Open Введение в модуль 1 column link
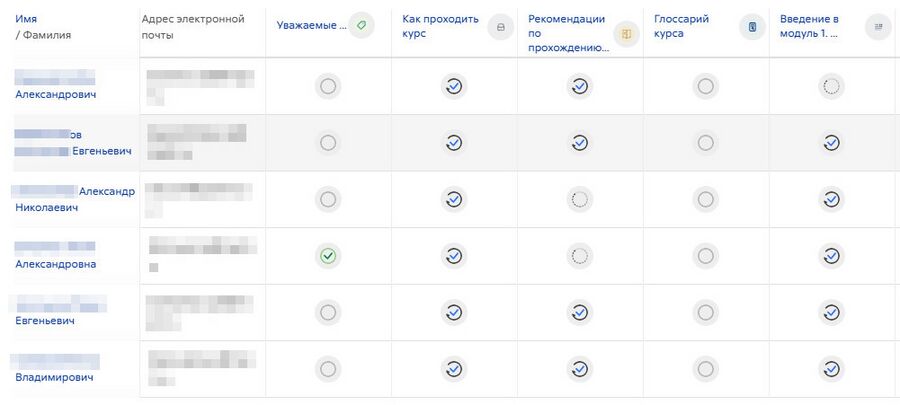Image resolution: width=900 pixels, height=405 pixels. 809,26
